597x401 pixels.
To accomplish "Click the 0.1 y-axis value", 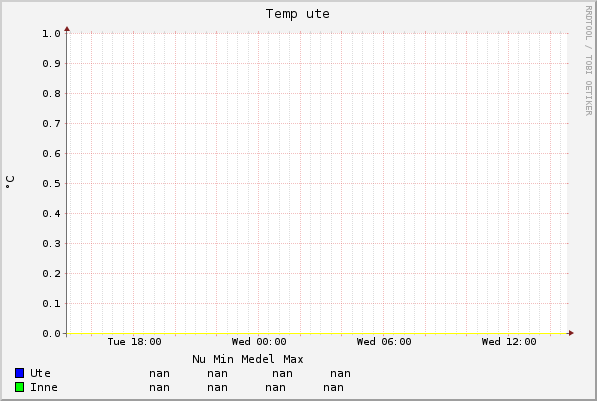I will [x=51, y=304].
